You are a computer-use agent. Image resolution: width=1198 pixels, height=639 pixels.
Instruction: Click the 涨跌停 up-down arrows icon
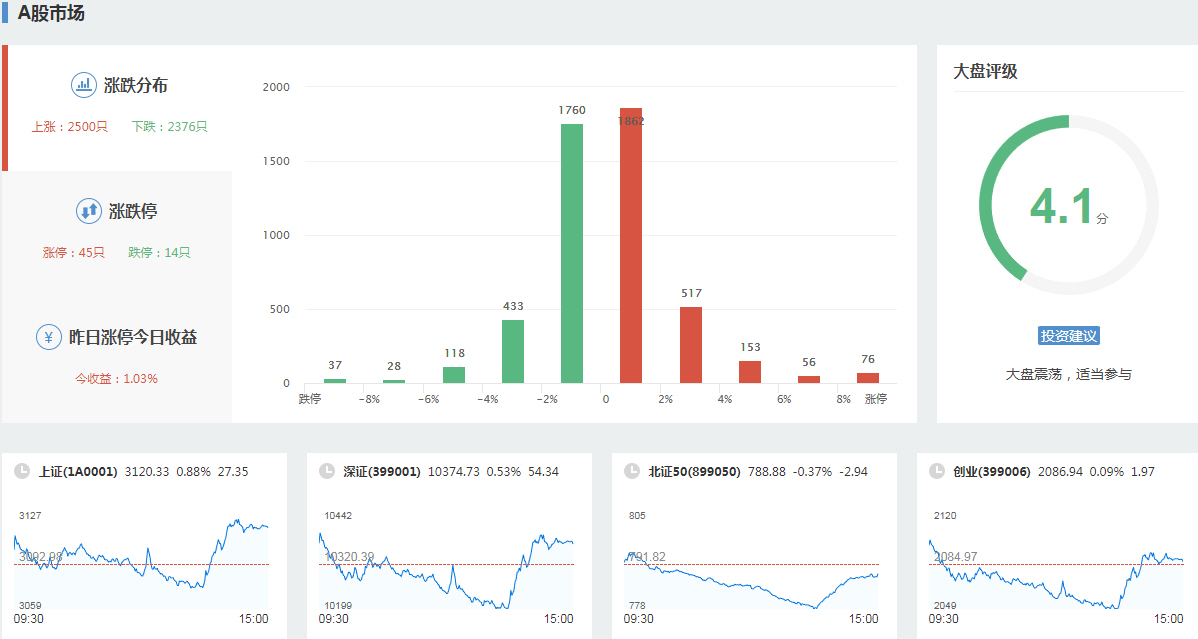(88, 211)
